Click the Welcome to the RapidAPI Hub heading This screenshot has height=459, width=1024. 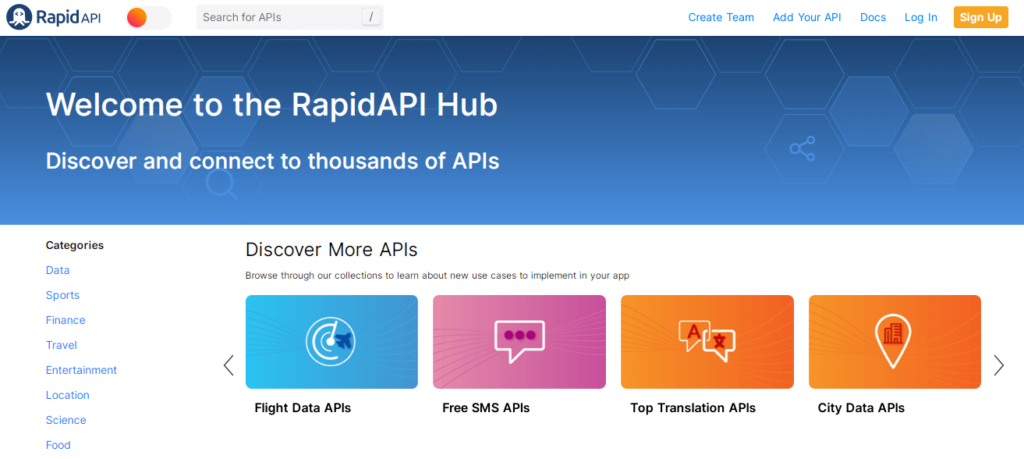(272, 104)
